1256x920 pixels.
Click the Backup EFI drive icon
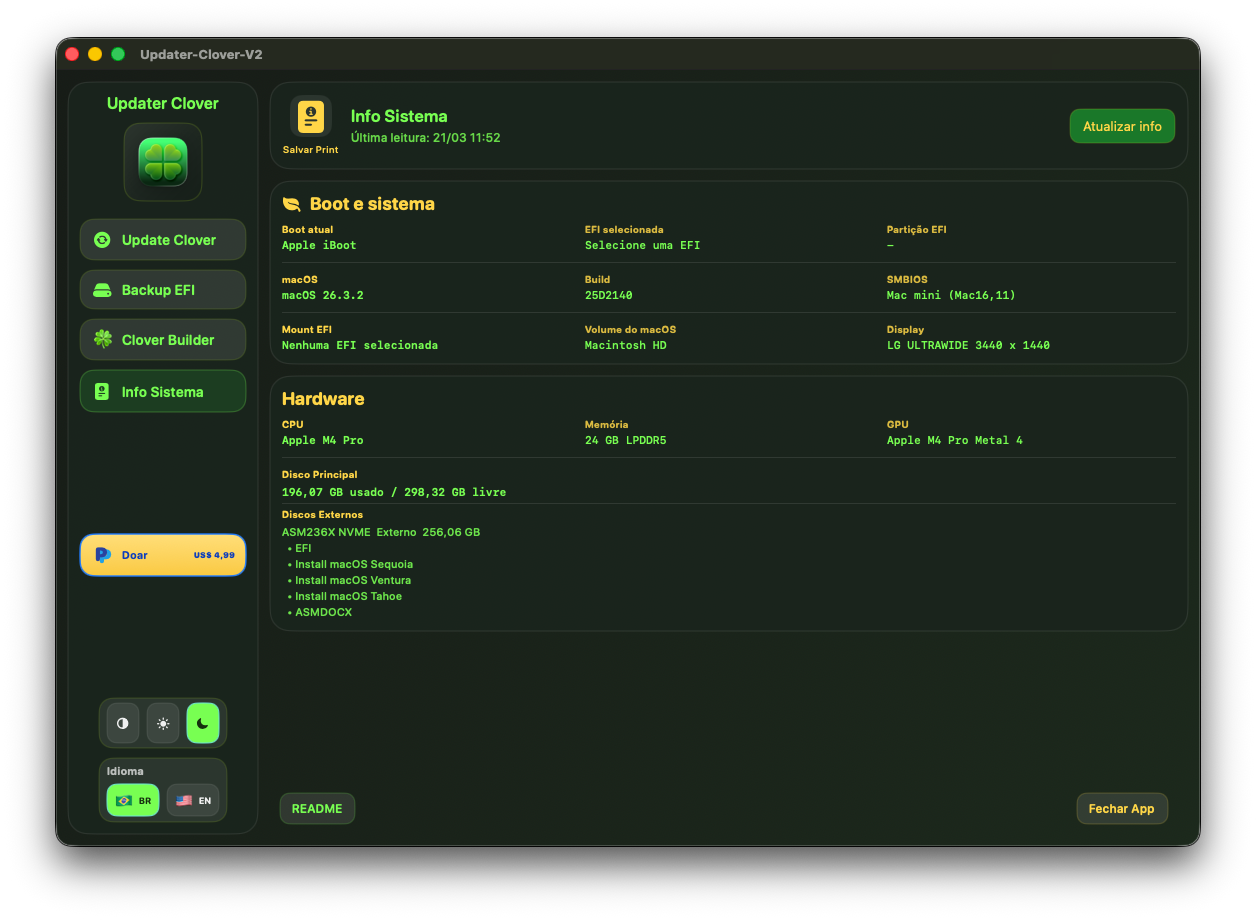pos(101,289)
